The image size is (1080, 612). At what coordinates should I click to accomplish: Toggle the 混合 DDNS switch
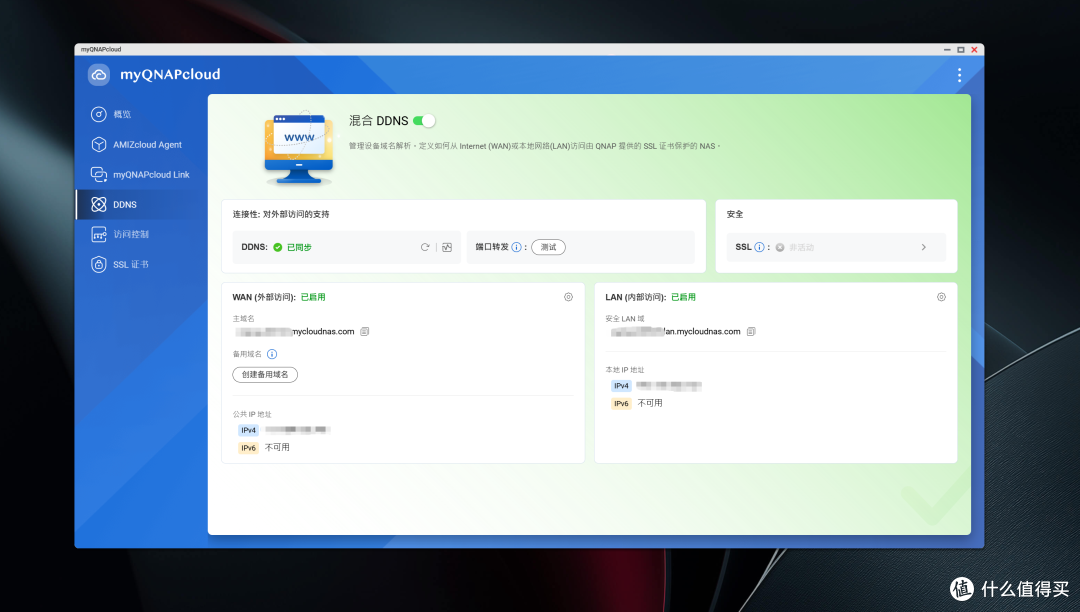point(424,120)
